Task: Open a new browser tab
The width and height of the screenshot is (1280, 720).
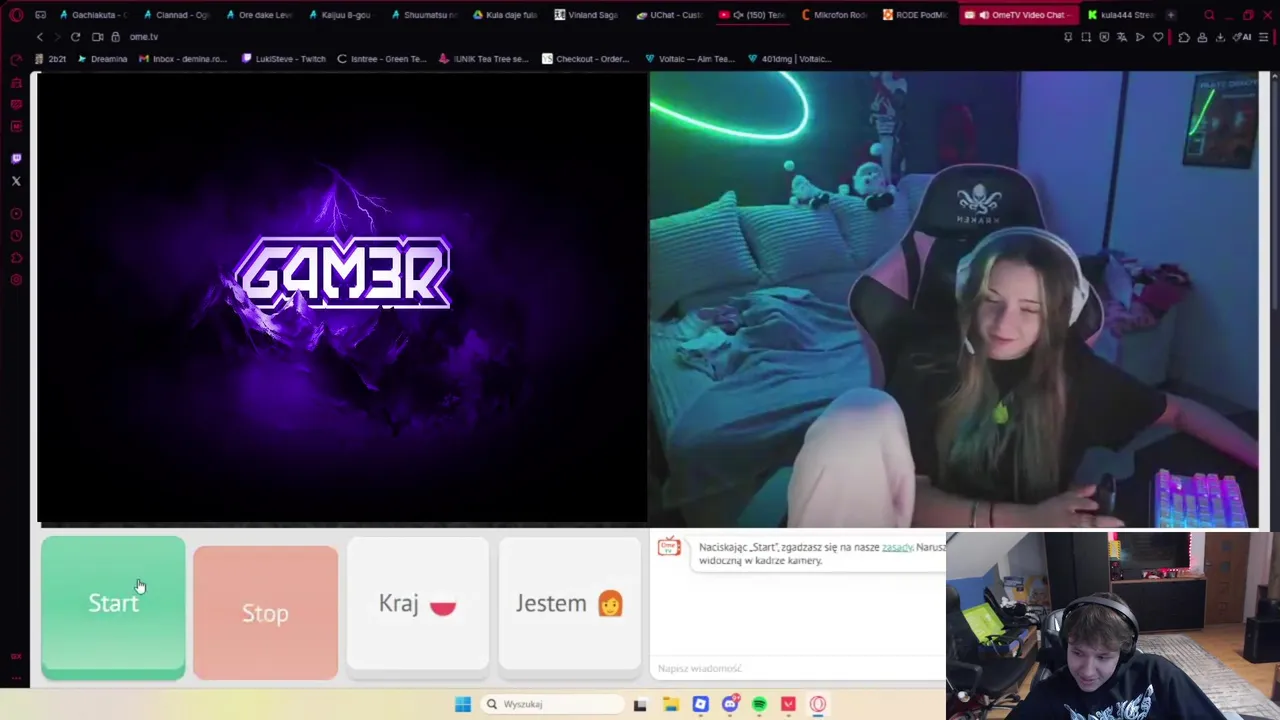Action: tap(1170, 15)
